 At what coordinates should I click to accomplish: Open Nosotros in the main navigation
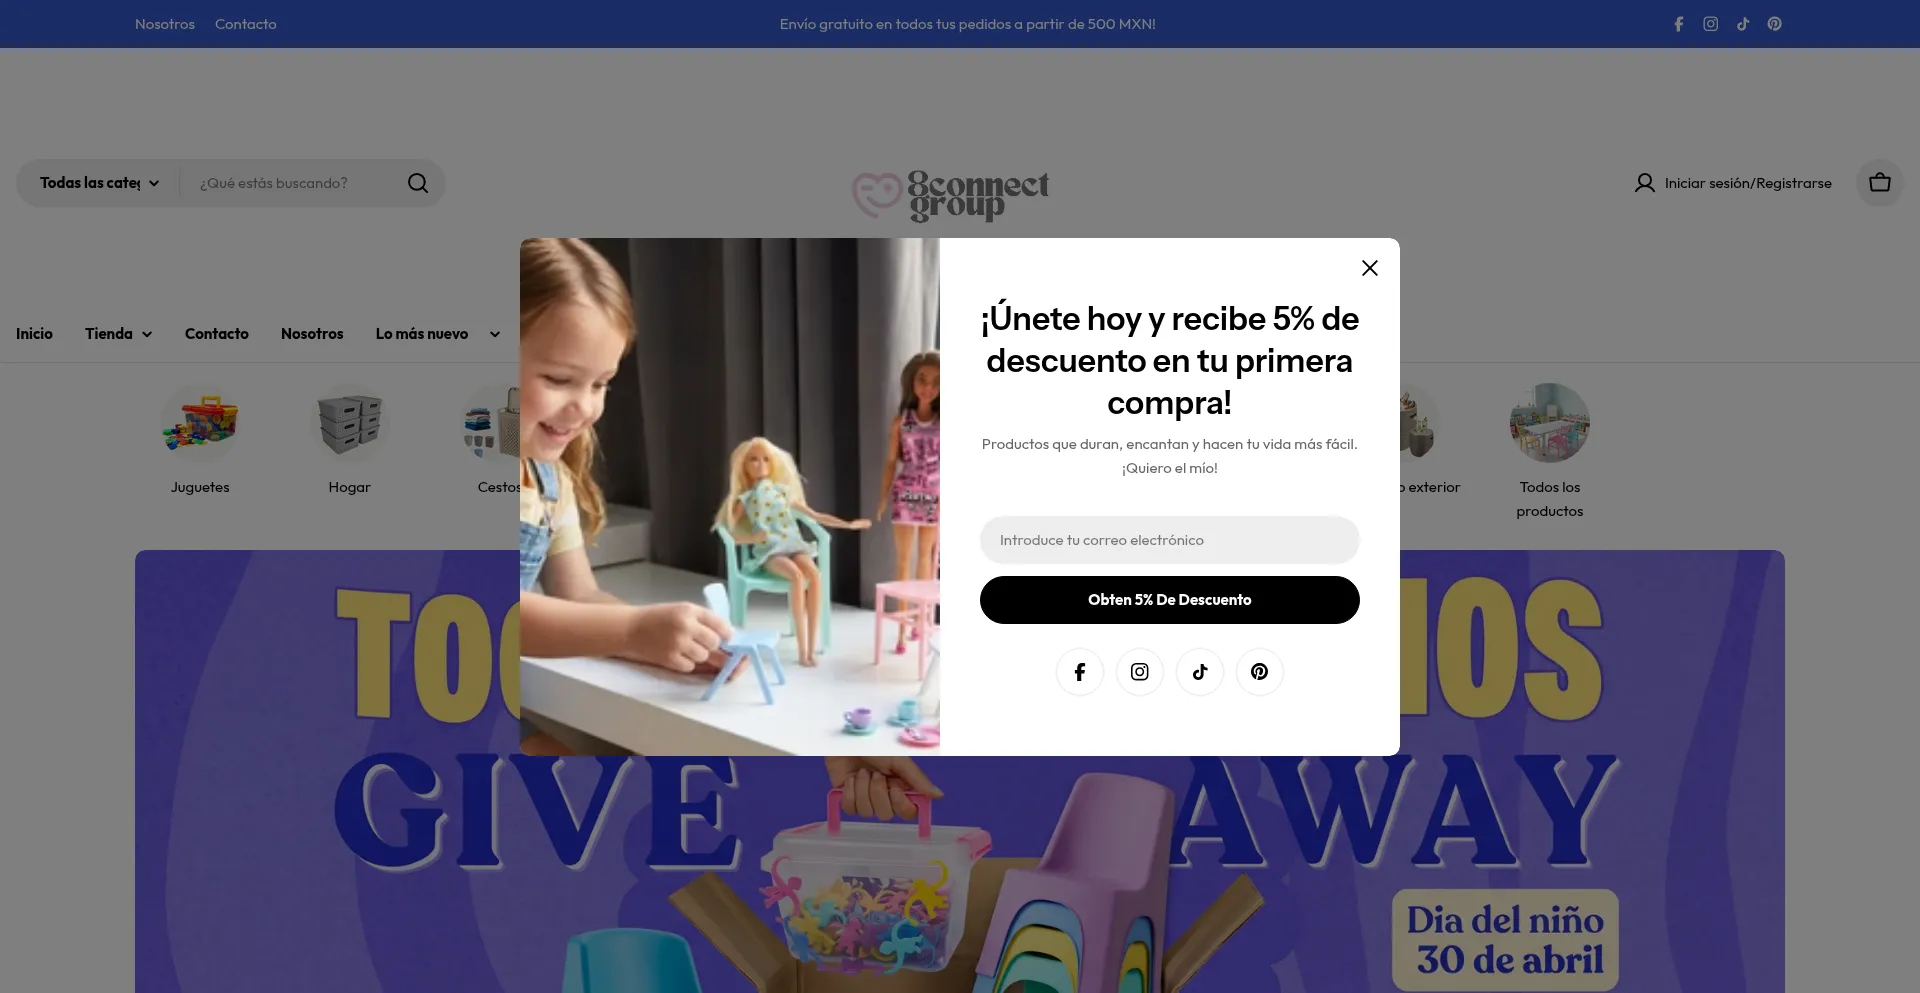click(x=312, y=334)
